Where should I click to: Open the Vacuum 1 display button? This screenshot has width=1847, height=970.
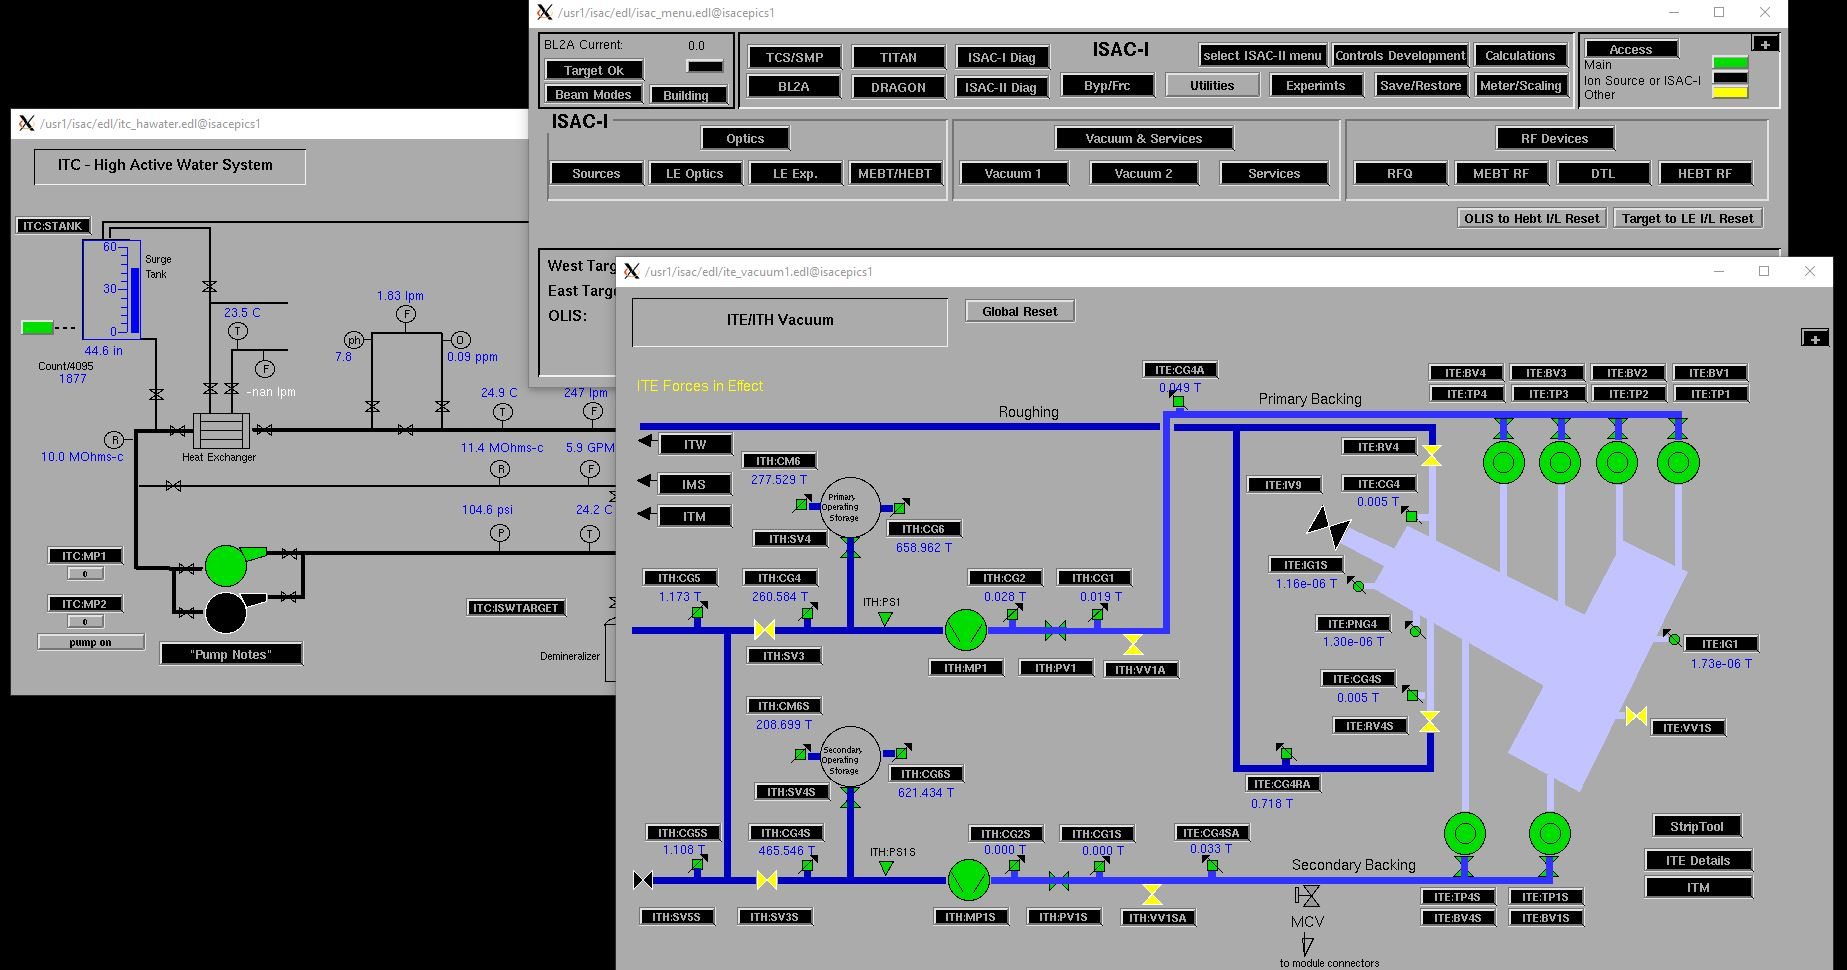tap(1013, 173)
